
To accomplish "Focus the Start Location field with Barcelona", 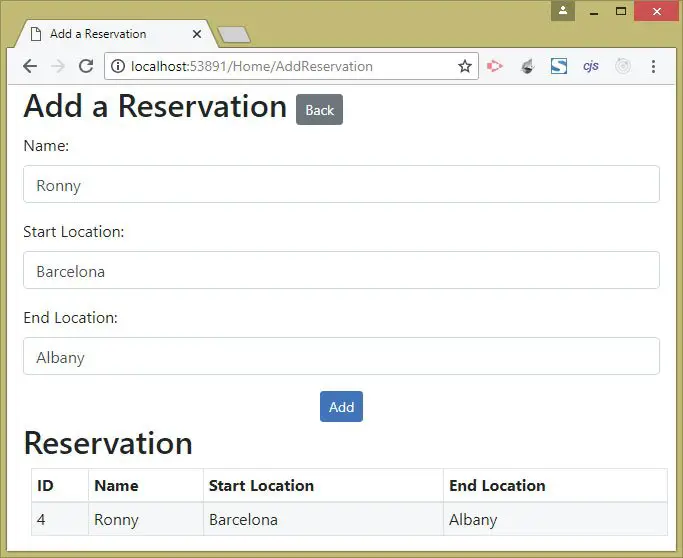I will 342,270.
